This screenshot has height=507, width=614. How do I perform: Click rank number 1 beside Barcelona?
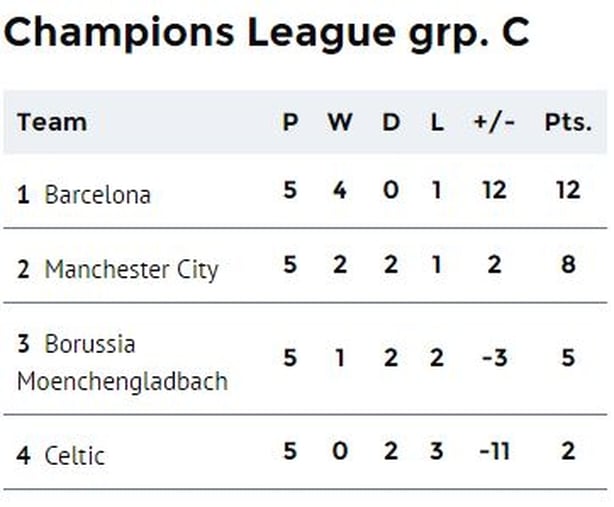click(x=23, y=195)
